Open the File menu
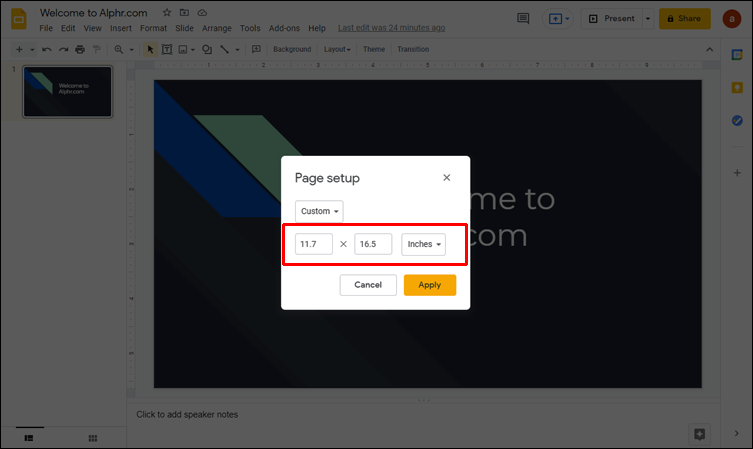753x449 pixels. coord(46,28)
